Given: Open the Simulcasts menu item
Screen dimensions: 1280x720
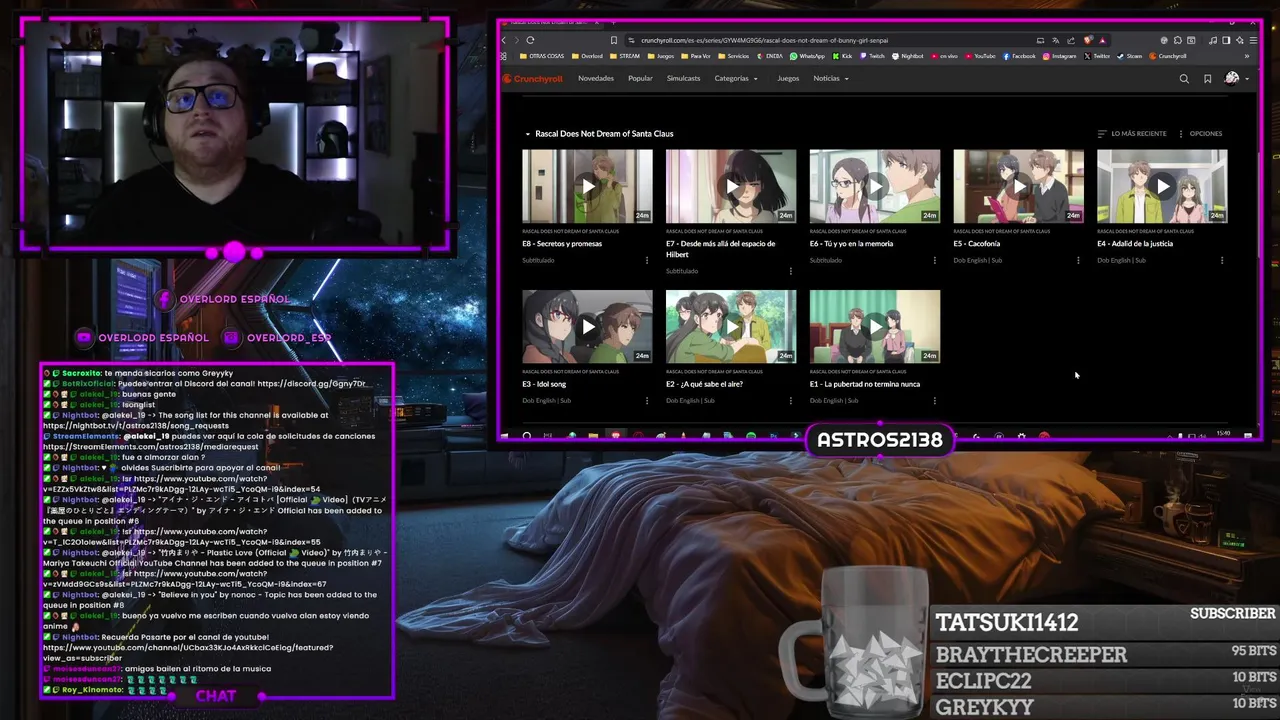Looking at the screenshot, I should 684,78.
